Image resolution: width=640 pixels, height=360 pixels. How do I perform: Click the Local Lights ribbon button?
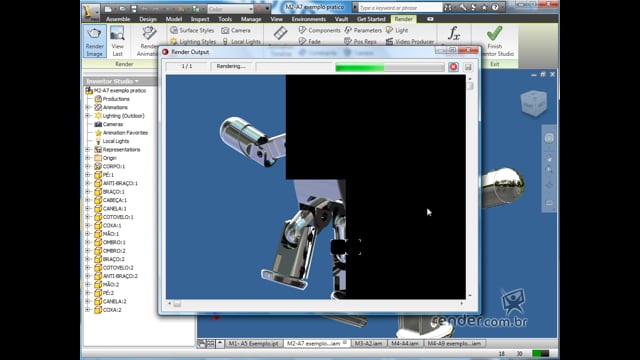click(x=241, y=41)
